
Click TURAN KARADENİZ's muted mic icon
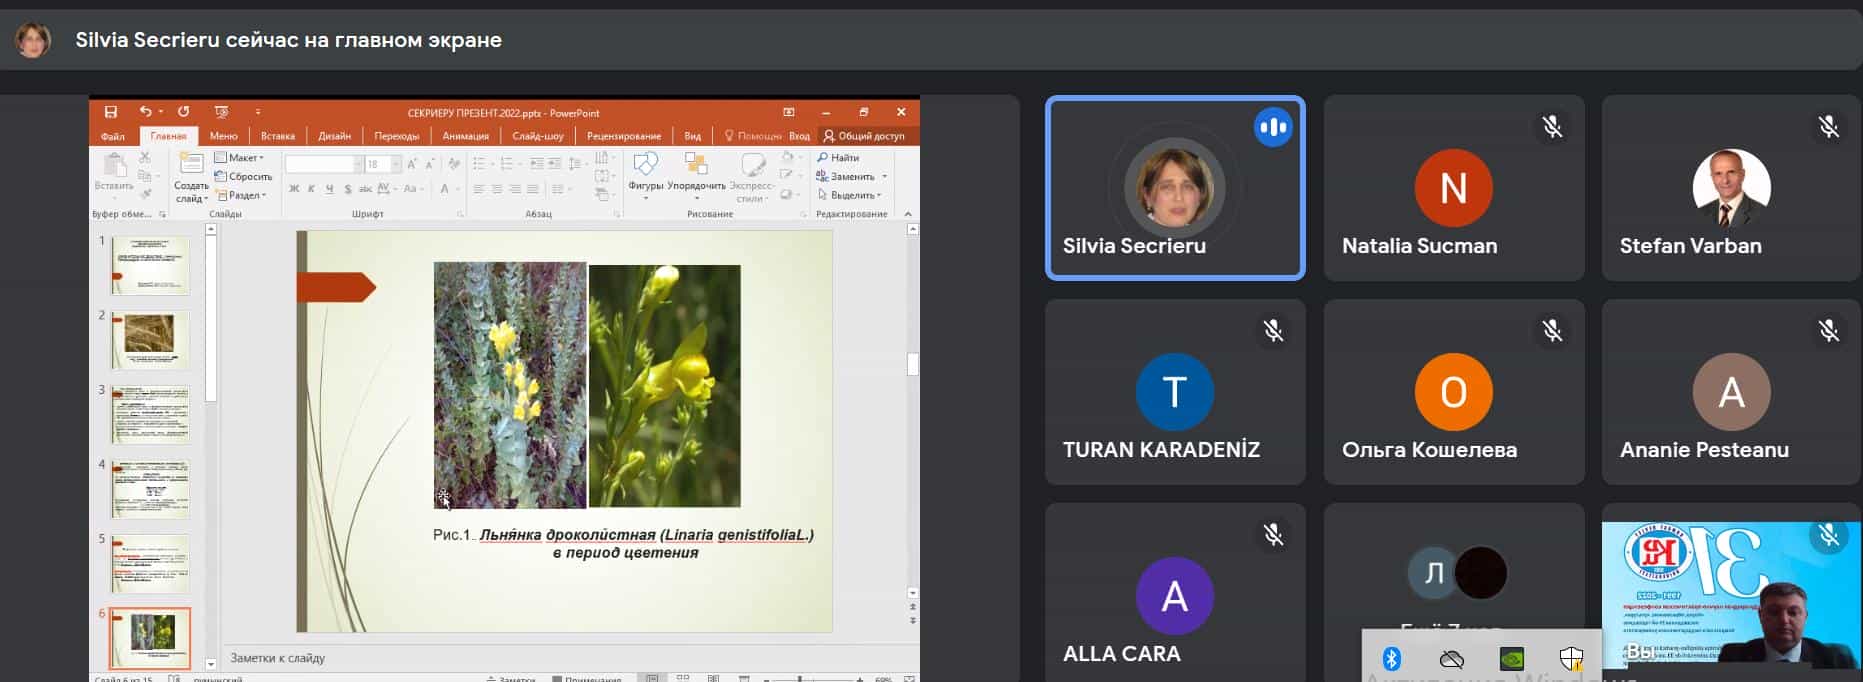coord(1273,331)
